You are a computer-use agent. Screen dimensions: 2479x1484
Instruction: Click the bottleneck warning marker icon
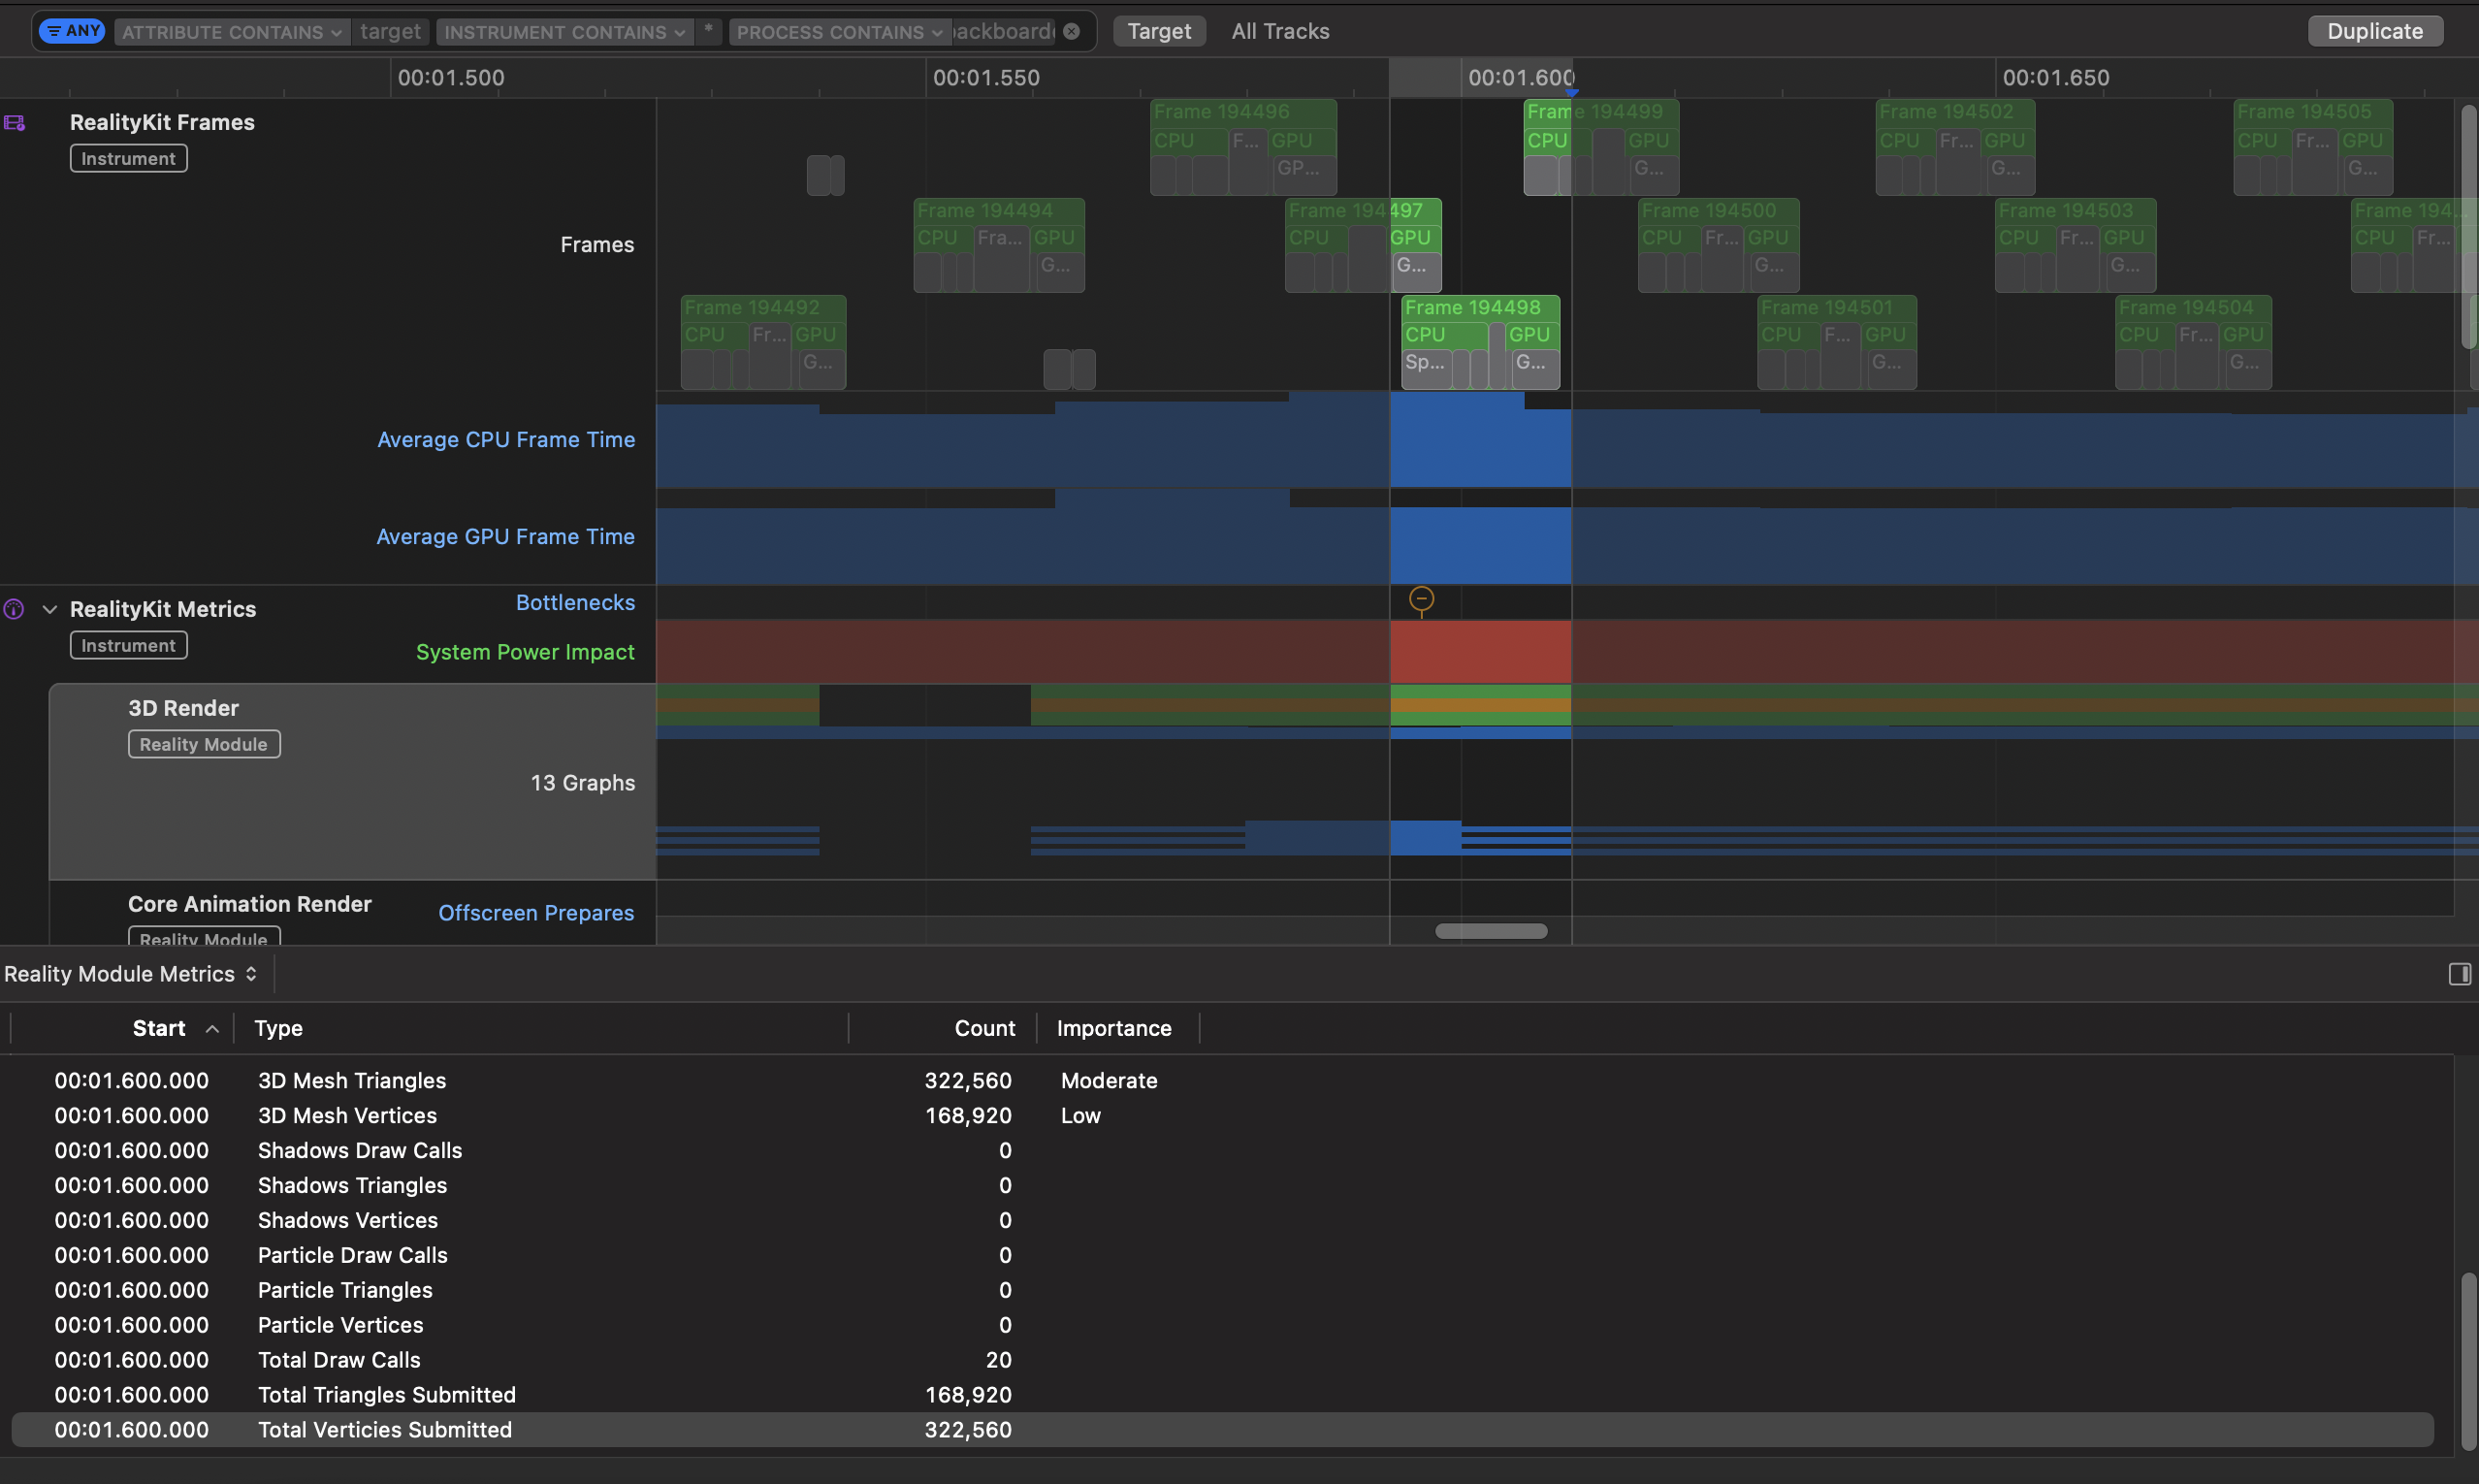click(x=1421, y=600)
